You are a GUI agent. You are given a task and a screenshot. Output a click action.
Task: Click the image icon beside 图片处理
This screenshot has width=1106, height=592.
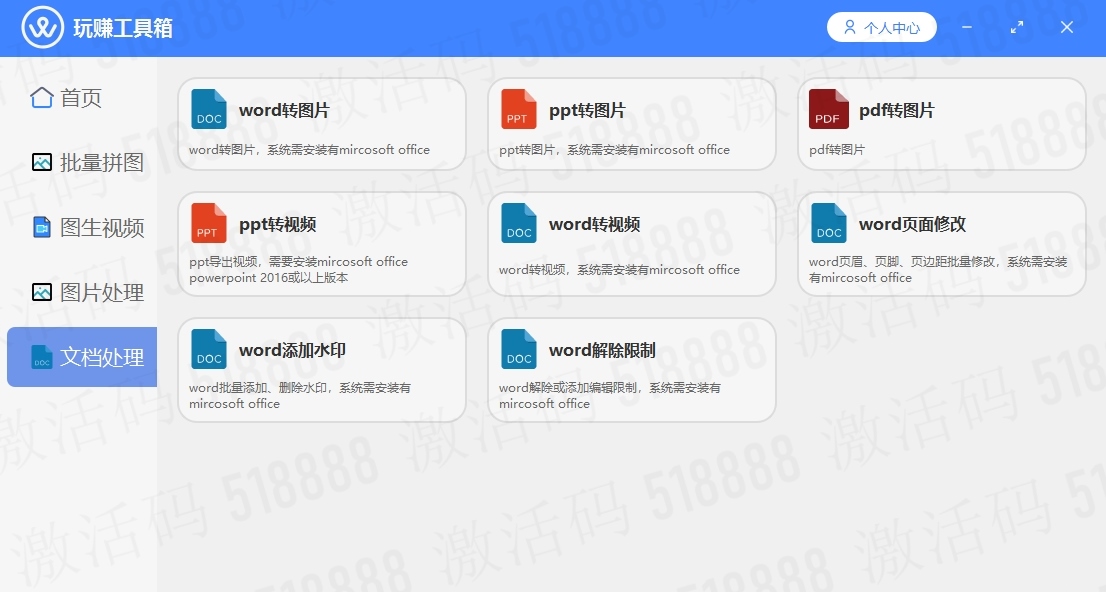point(42,292)
